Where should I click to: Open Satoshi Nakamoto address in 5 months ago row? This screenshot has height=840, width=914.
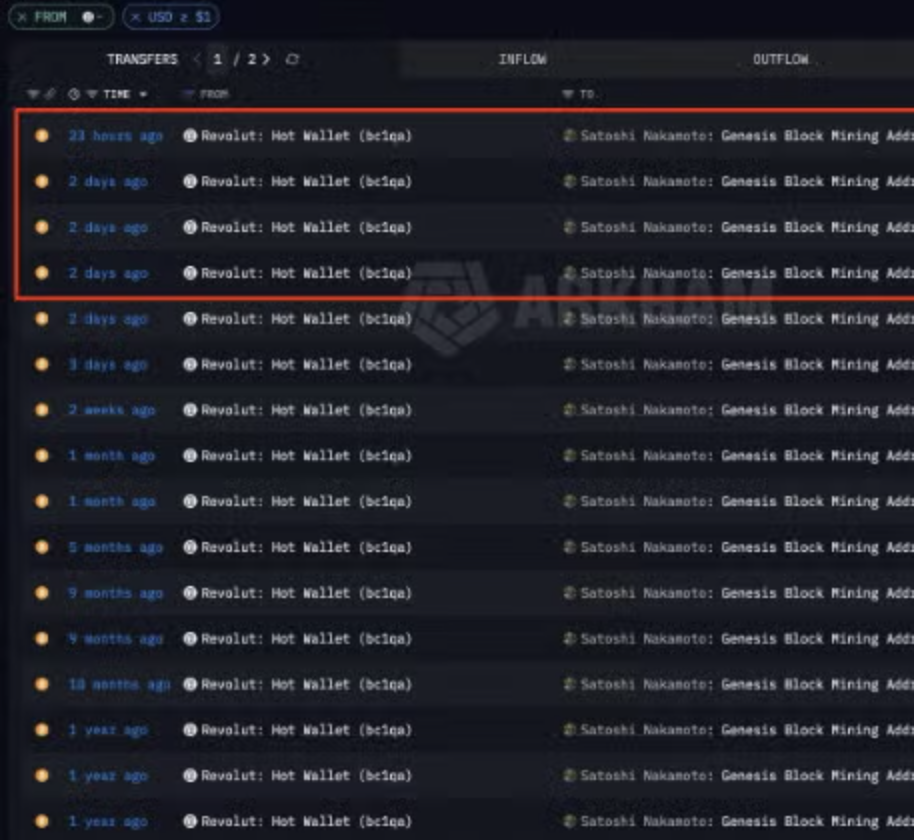(747, 547)
